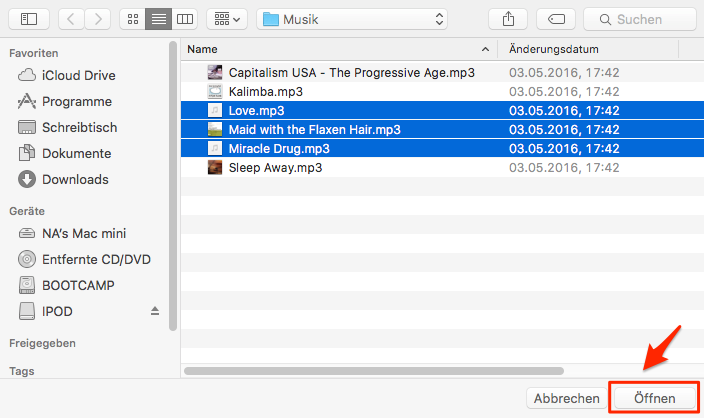The height and width of the screenshot is (418, 704).
Task: Open the Musik folder path popup
Action: coord(352,19)
